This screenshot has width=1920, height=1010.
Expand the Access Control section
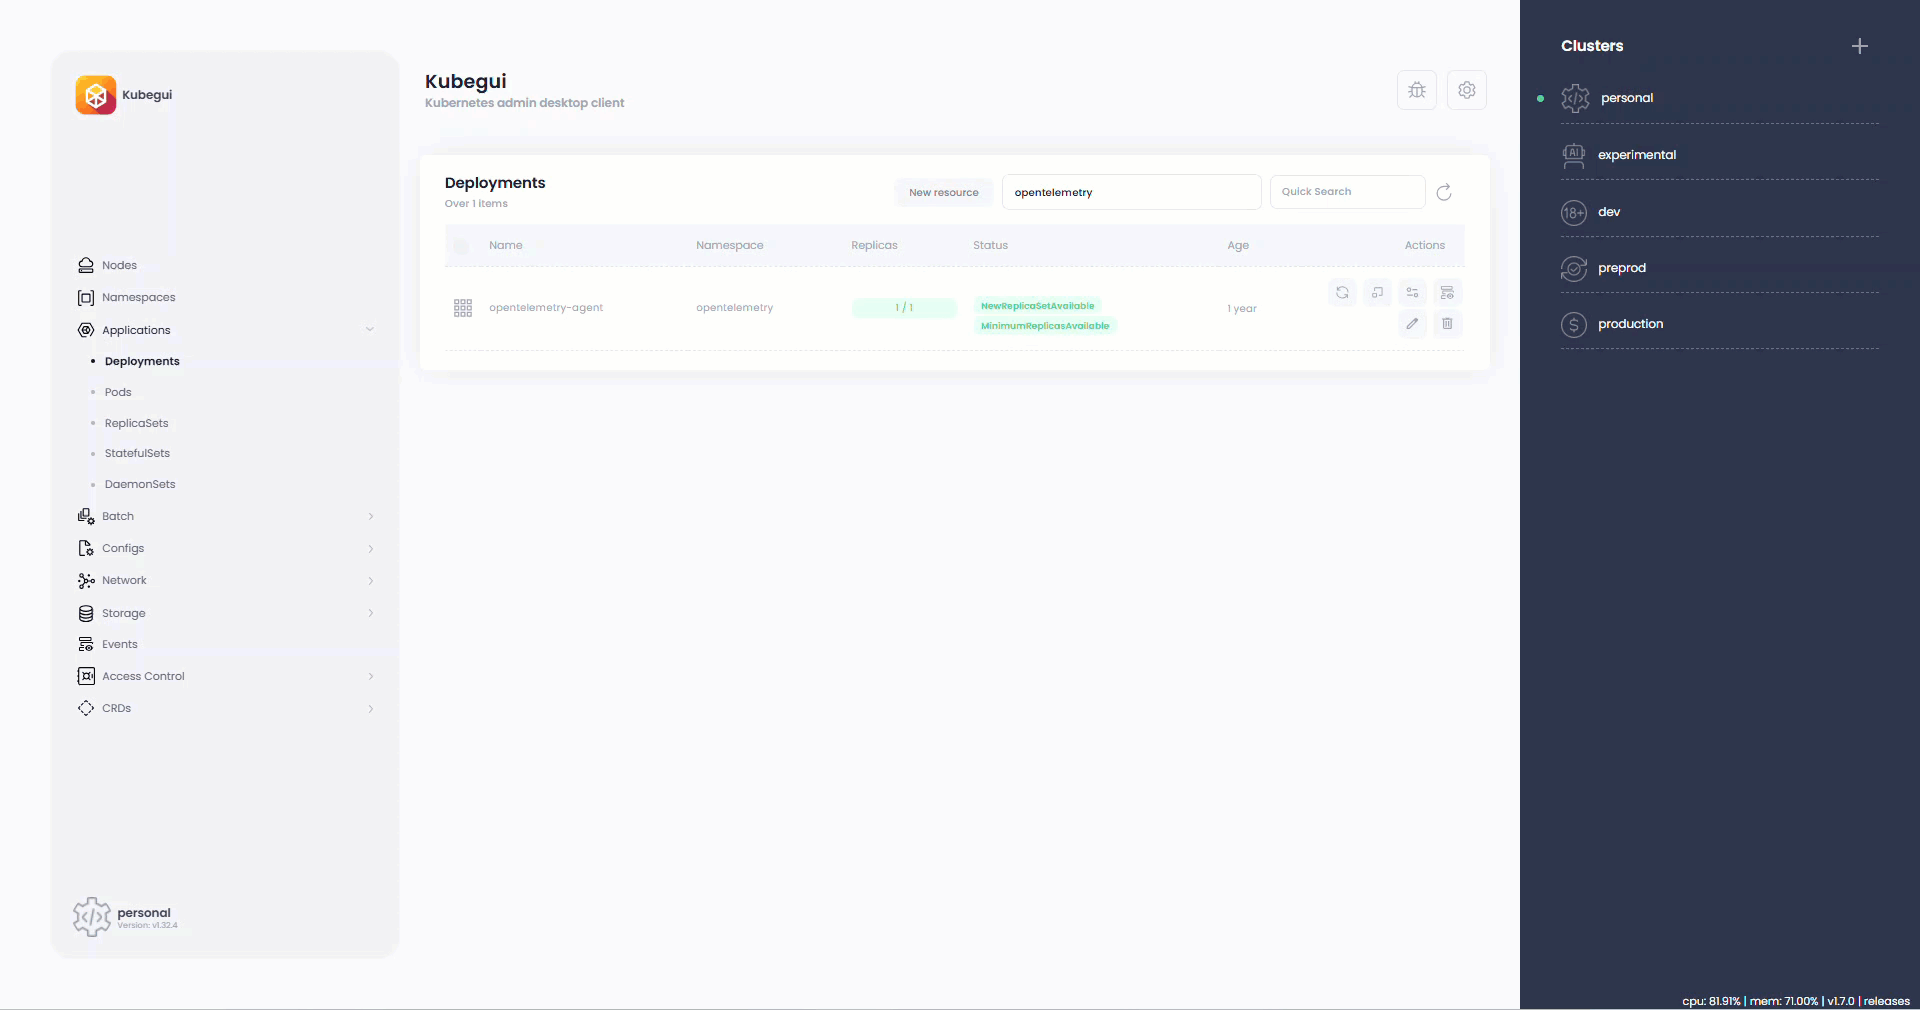tap(370, 677)
